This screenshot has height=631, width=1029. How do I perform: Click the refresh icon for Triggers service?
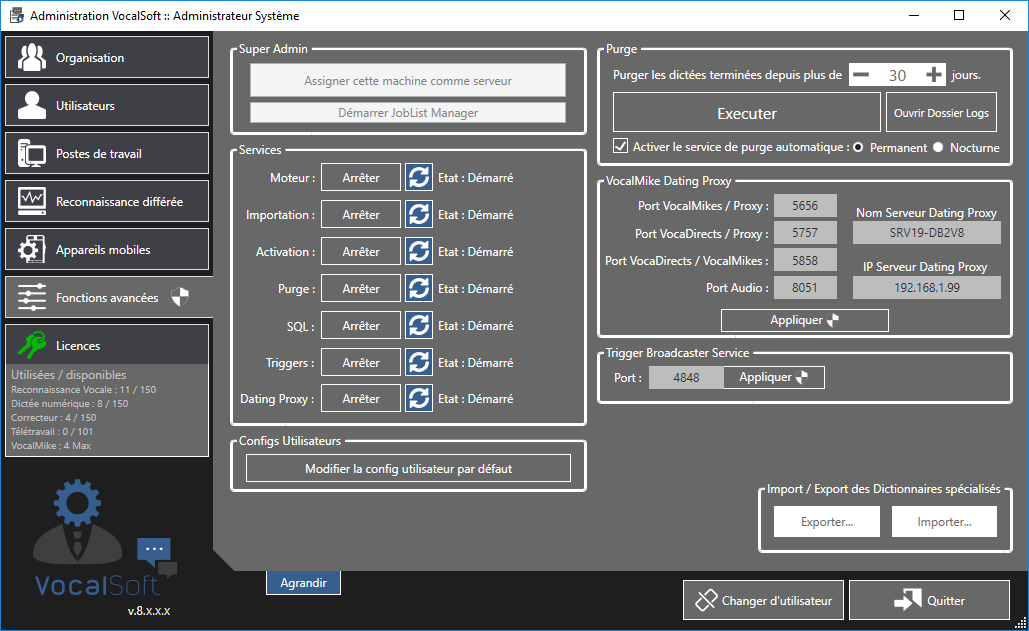(x=419, y=363)
